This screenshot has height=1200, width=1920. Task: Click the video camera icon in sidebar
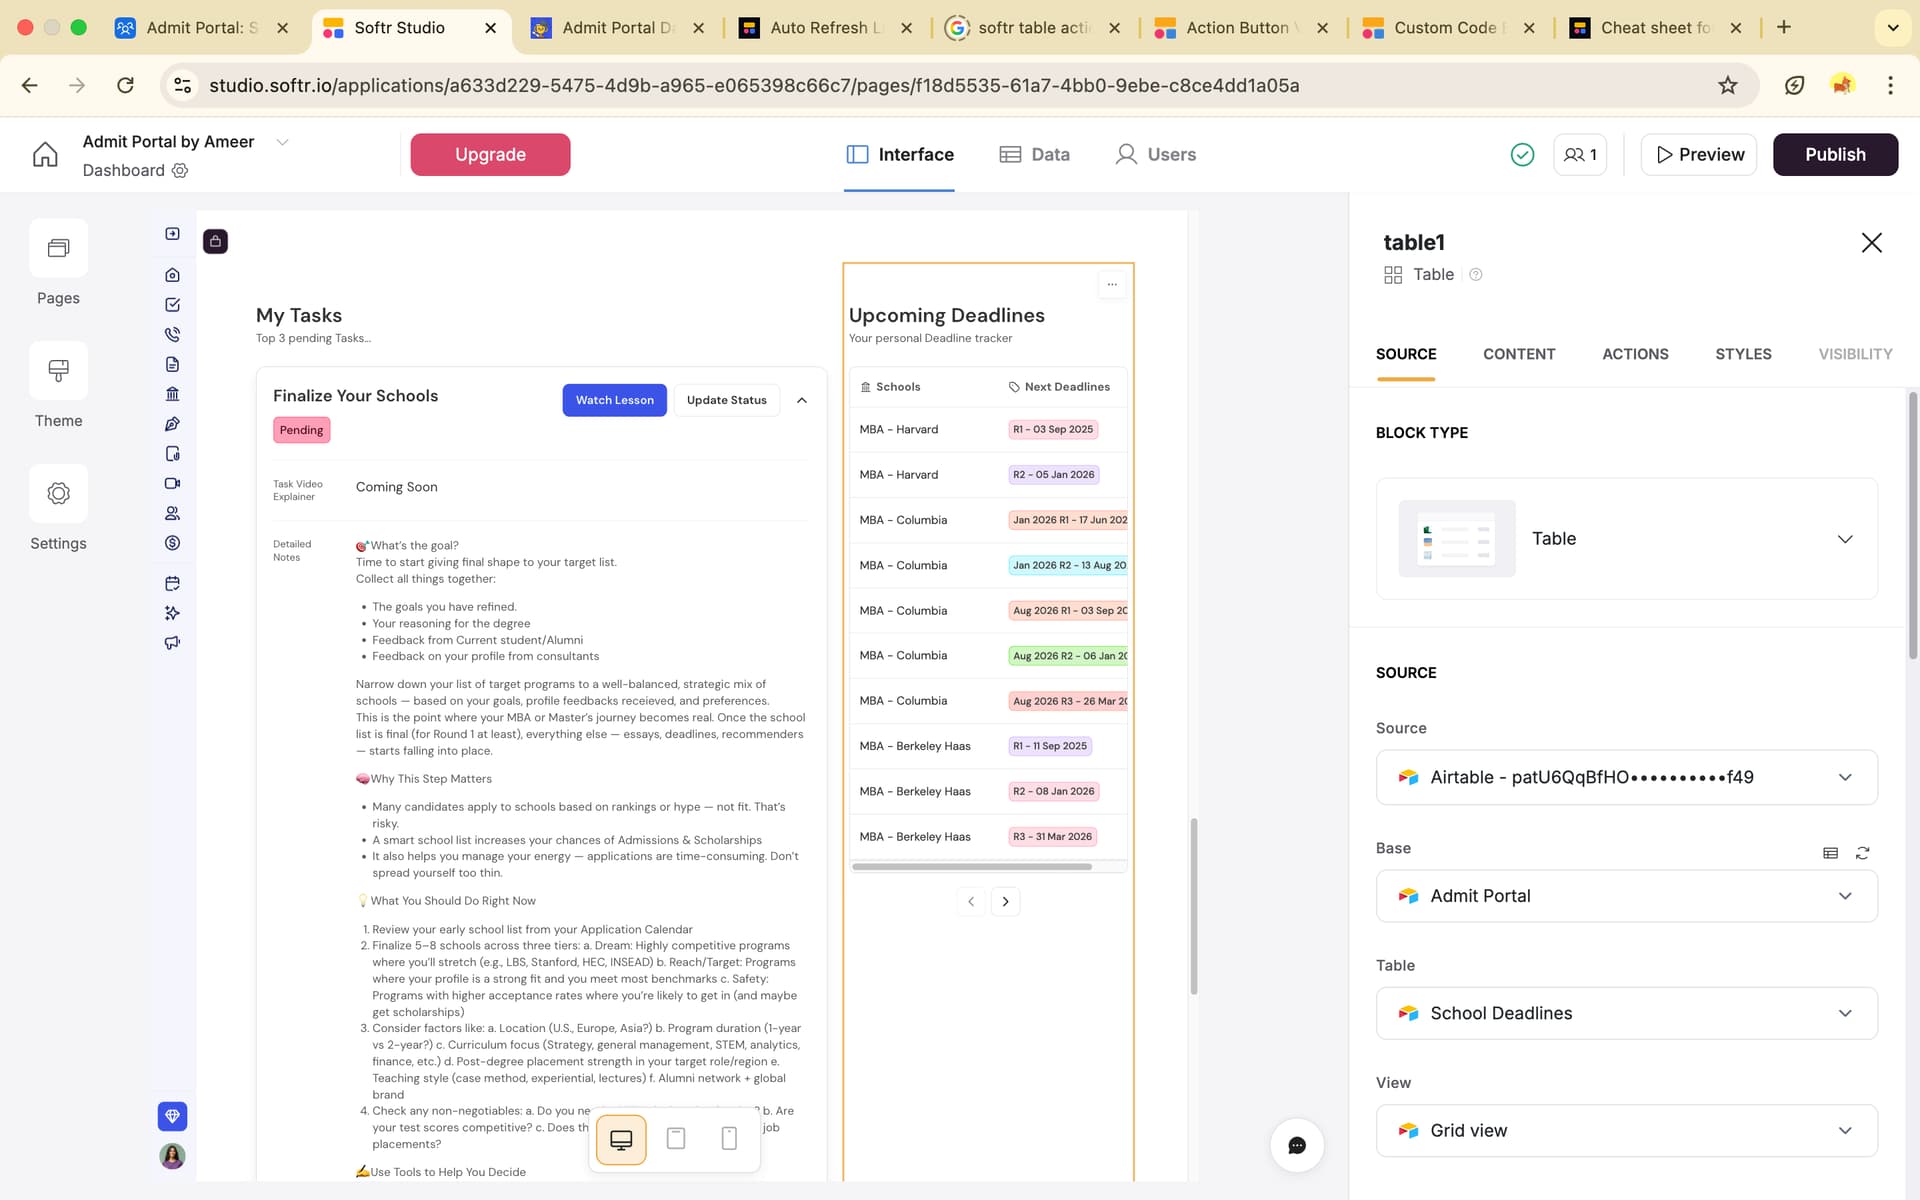[x=172, y=483]
